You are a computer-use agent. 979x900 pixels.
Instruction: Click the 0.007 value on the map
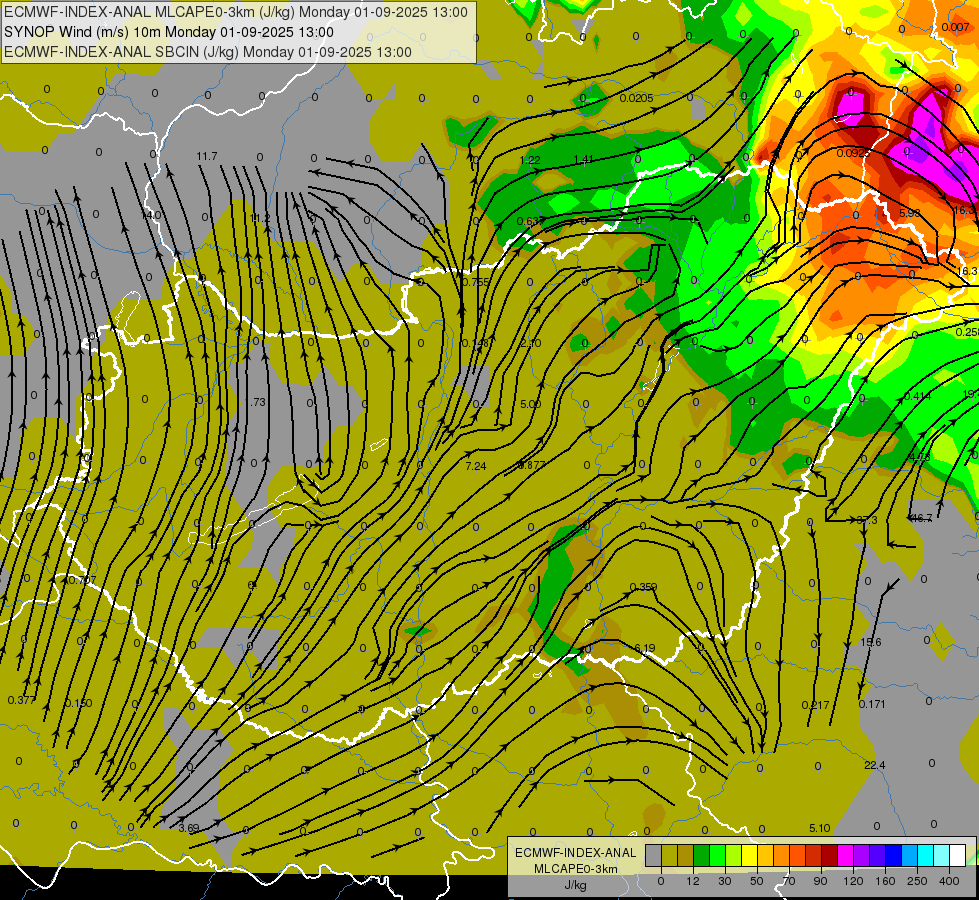[955, 27]
